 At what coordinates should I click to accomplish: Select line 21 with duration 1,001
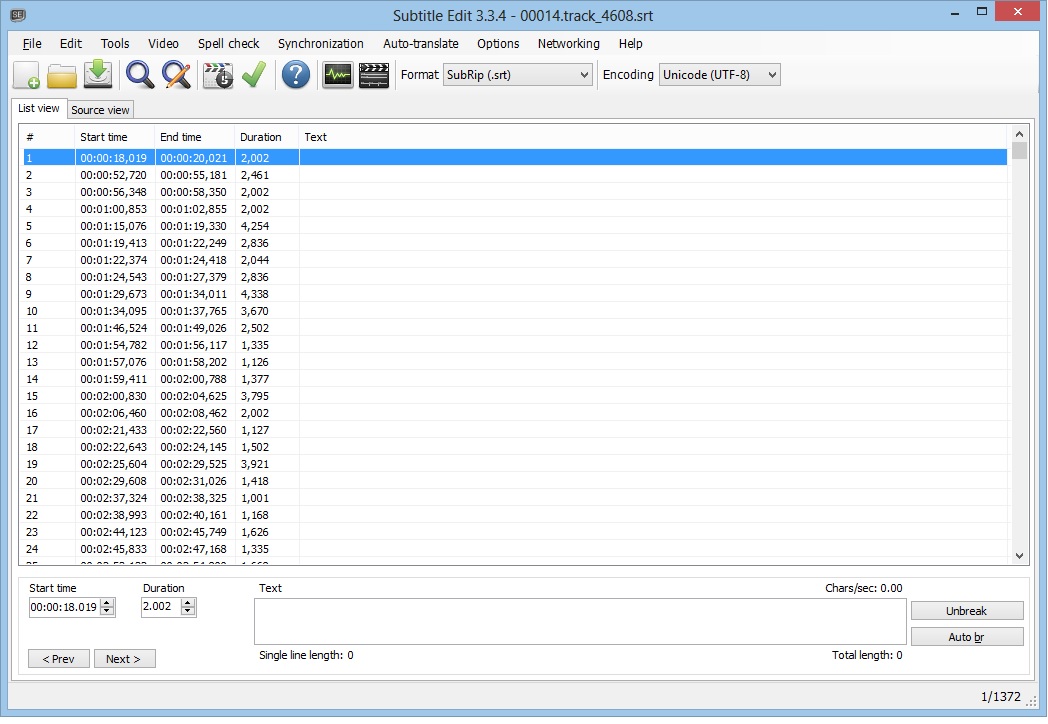click(515, 498)
